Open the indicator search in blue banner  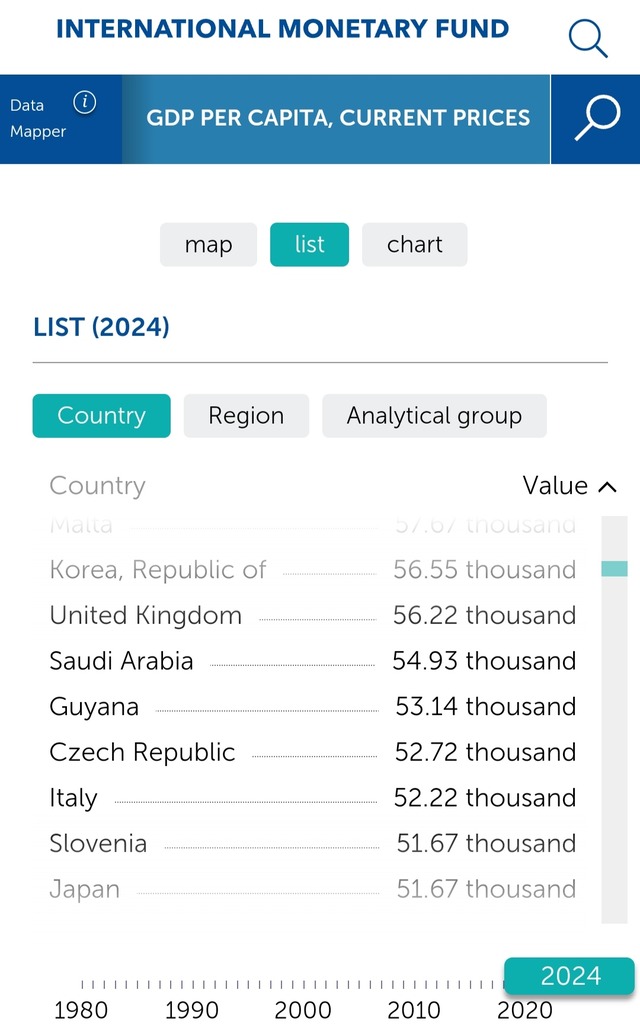coord(596,119)
